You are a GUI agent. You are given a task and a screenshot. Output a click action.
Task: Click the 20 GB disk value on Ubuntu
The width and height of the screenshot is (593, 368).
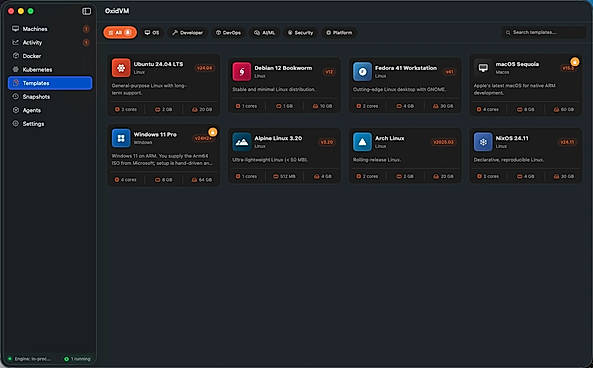pyautogui.click(x=205, y=110)
